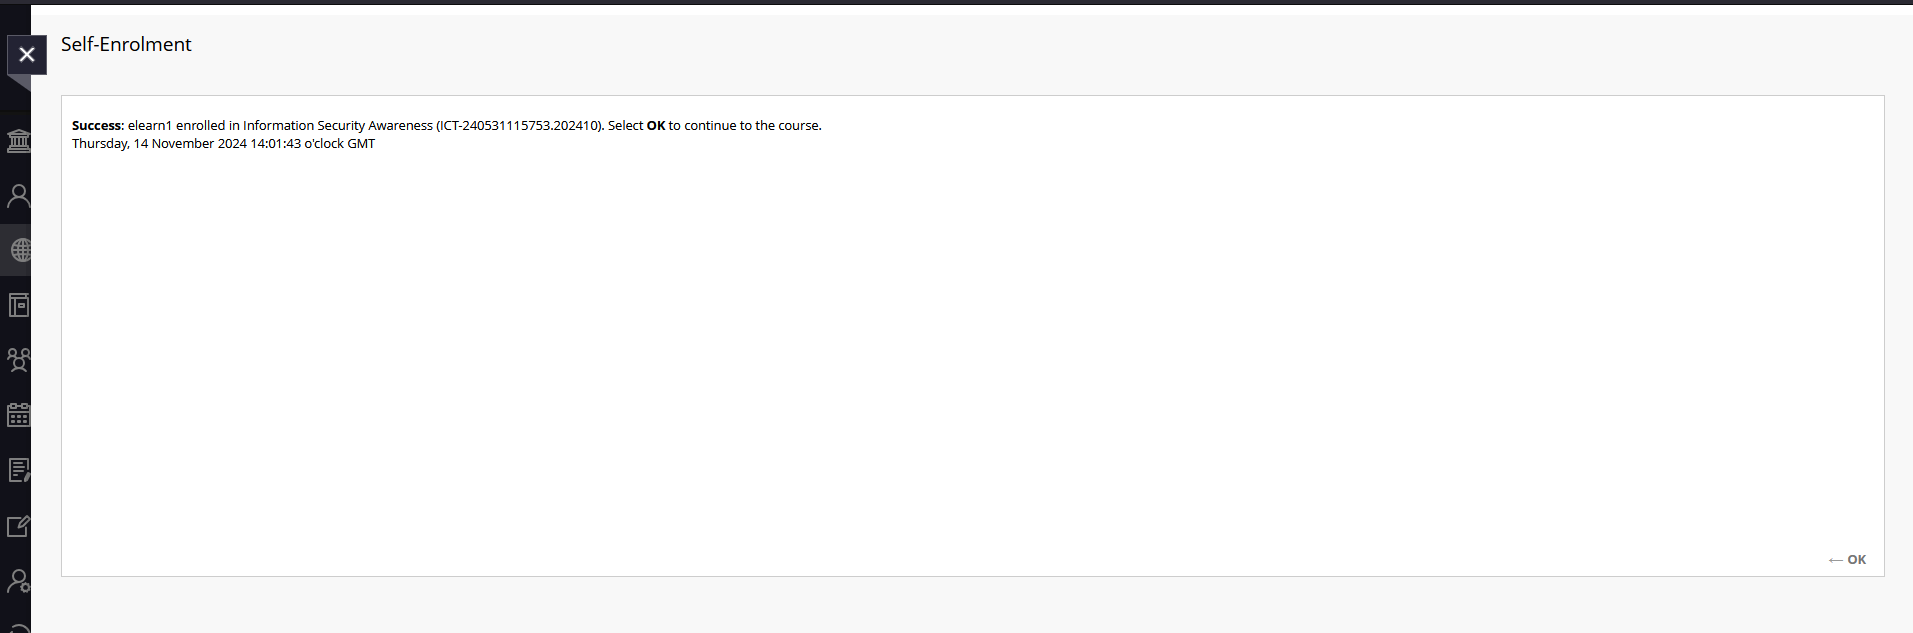Viewport: 1913px width, 633px height.
Task: Open the Institution Page icon in sidebar
Action: pyautogui.click(x=18, y=140)
